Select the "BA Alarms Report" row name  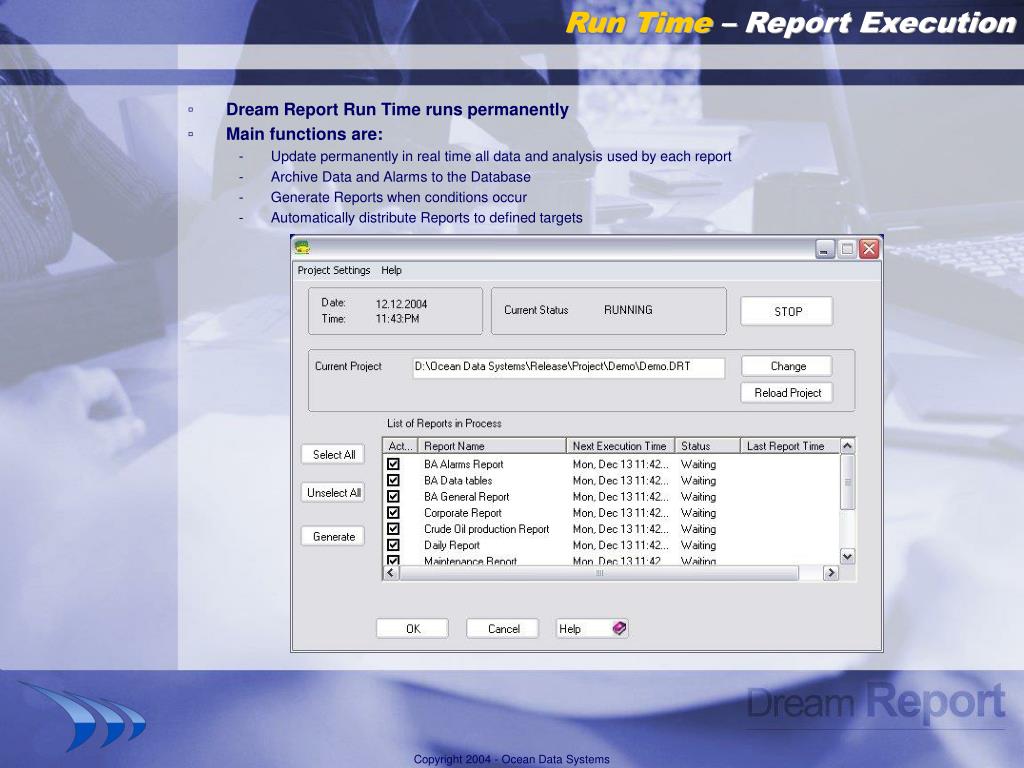tap(464, 464)
